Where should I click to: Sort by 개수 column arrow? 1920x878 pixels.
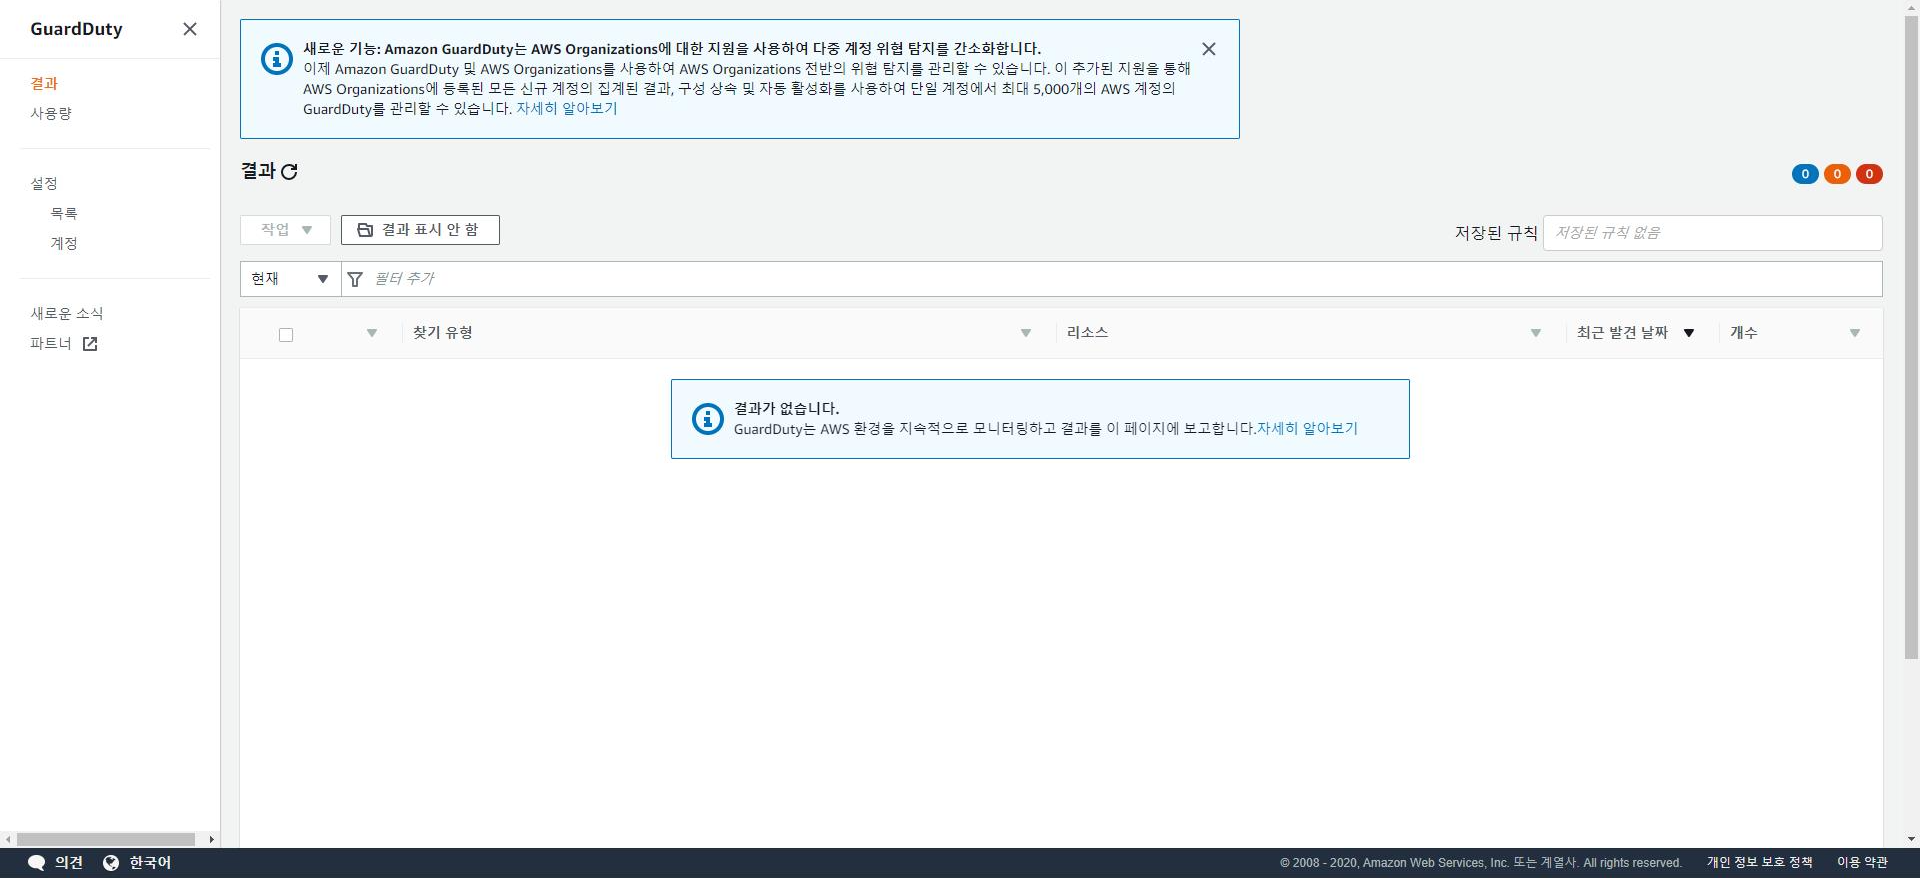1855,333
